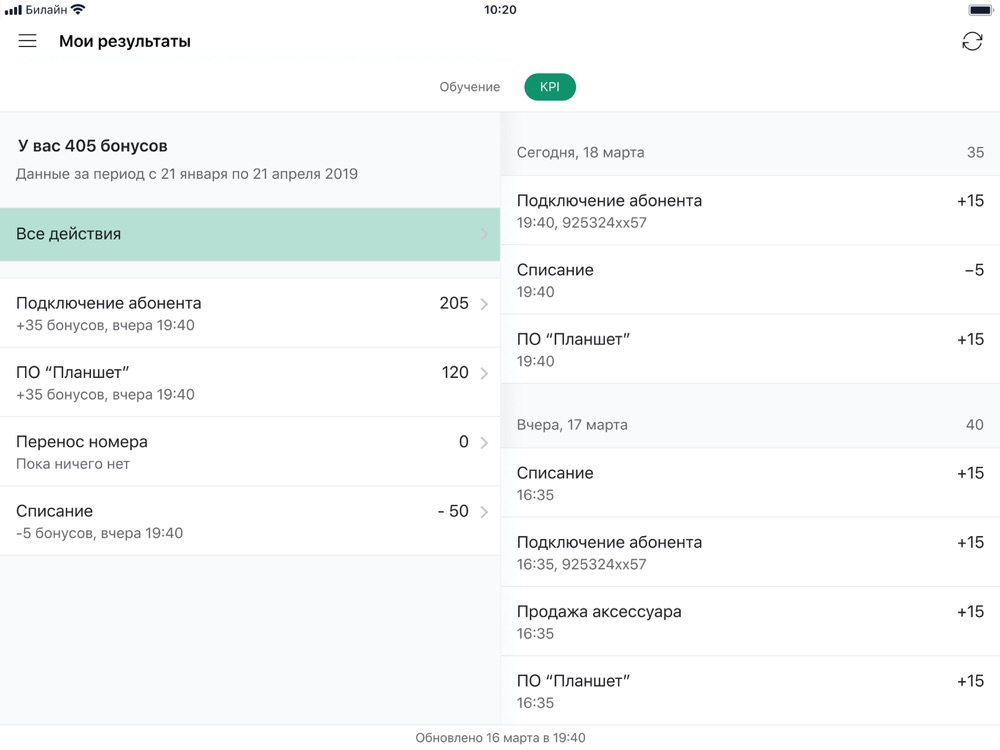Tap the Мои результаты title
The height and width of the screenshot is (750, 1000).
[125, 41]
